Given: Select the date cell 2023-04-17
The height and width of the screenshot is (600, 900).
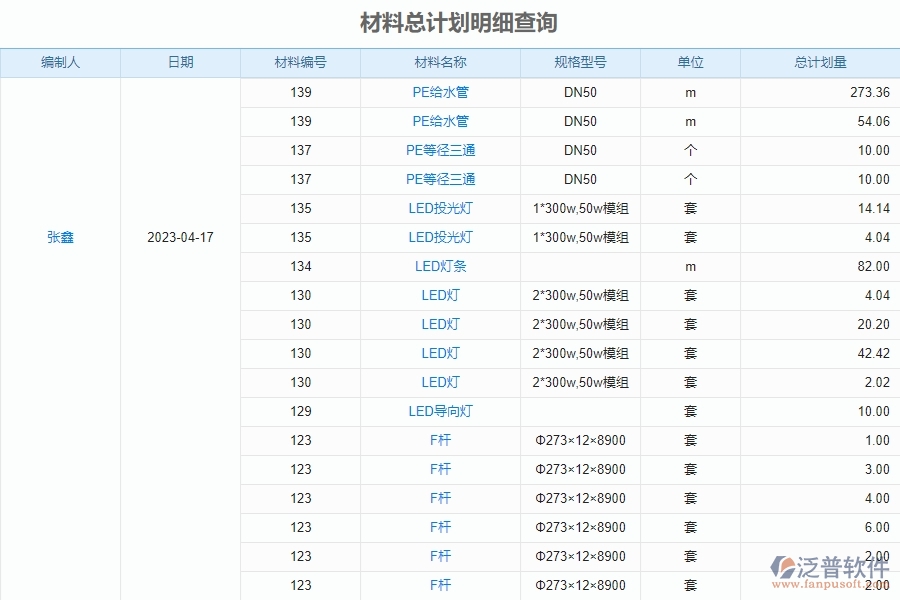Looking at the screenshot, I should [x=180, y=237].
